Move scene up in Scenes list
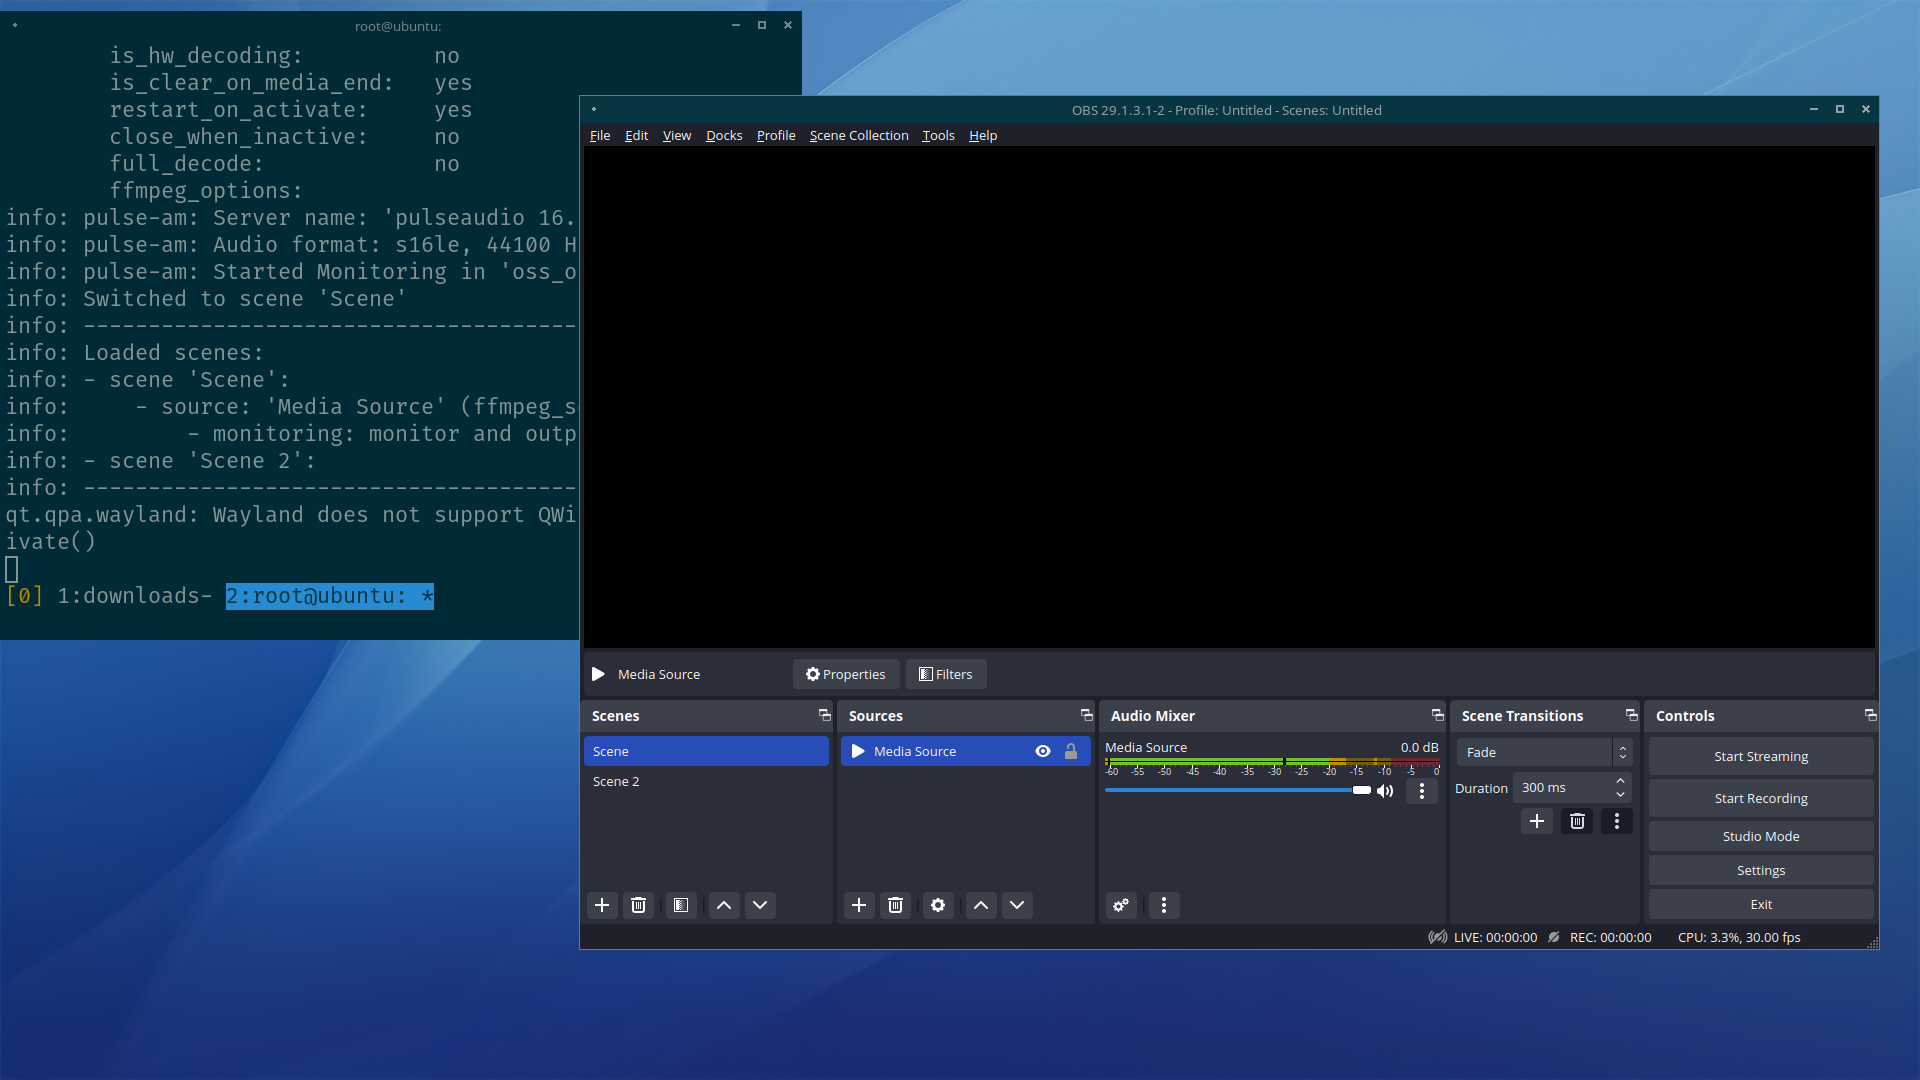Image resolution: width=1920 pixels, height=1080 pixels. pos(724,905)
